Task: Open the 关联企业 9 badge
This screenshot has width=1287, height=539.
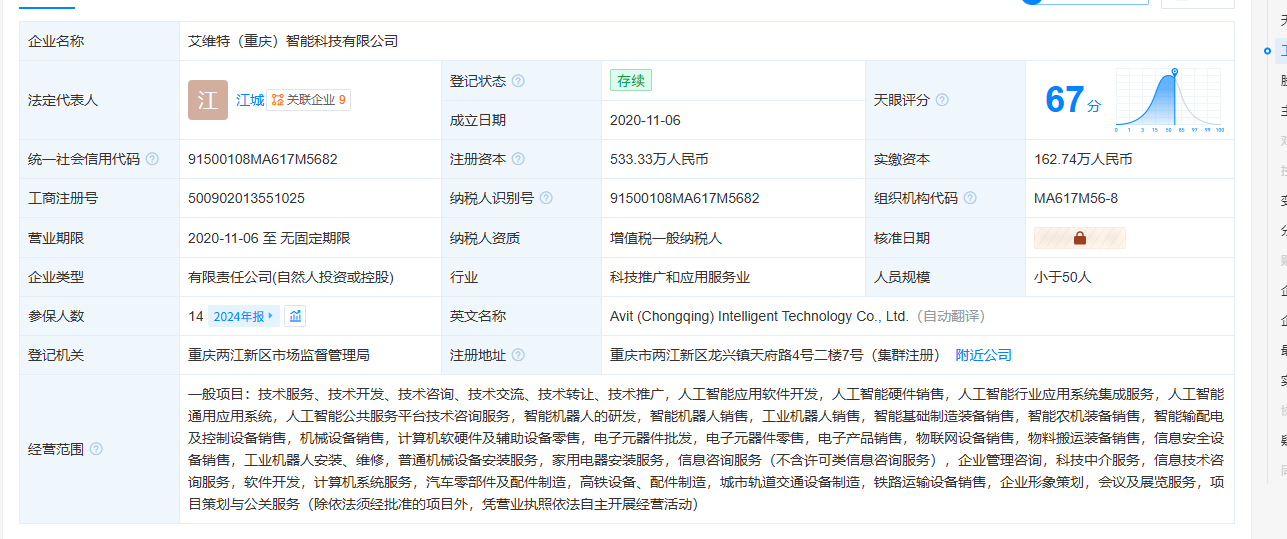Action: [309, 100]
